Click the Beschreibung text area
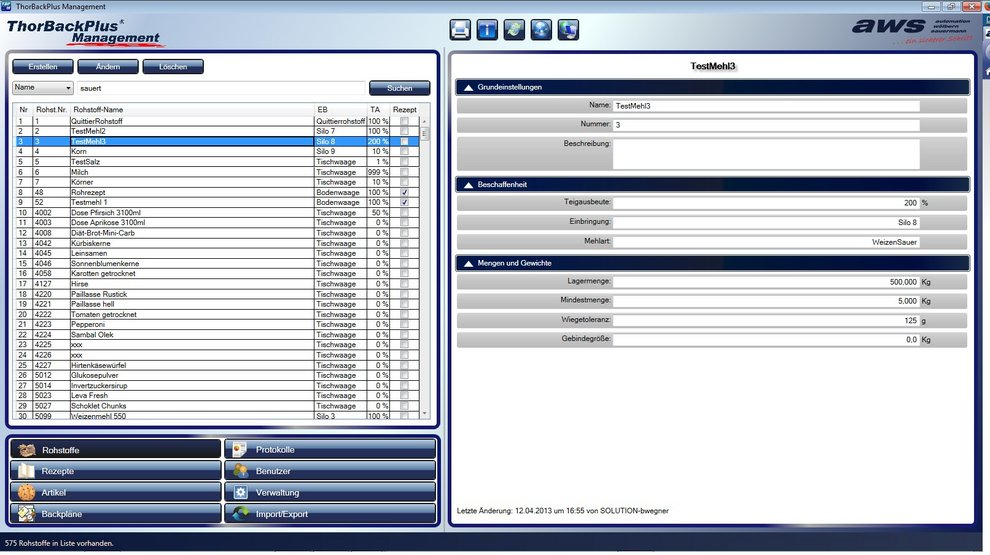990x555 pixels. pyautogui.click(x=766, y=153)
